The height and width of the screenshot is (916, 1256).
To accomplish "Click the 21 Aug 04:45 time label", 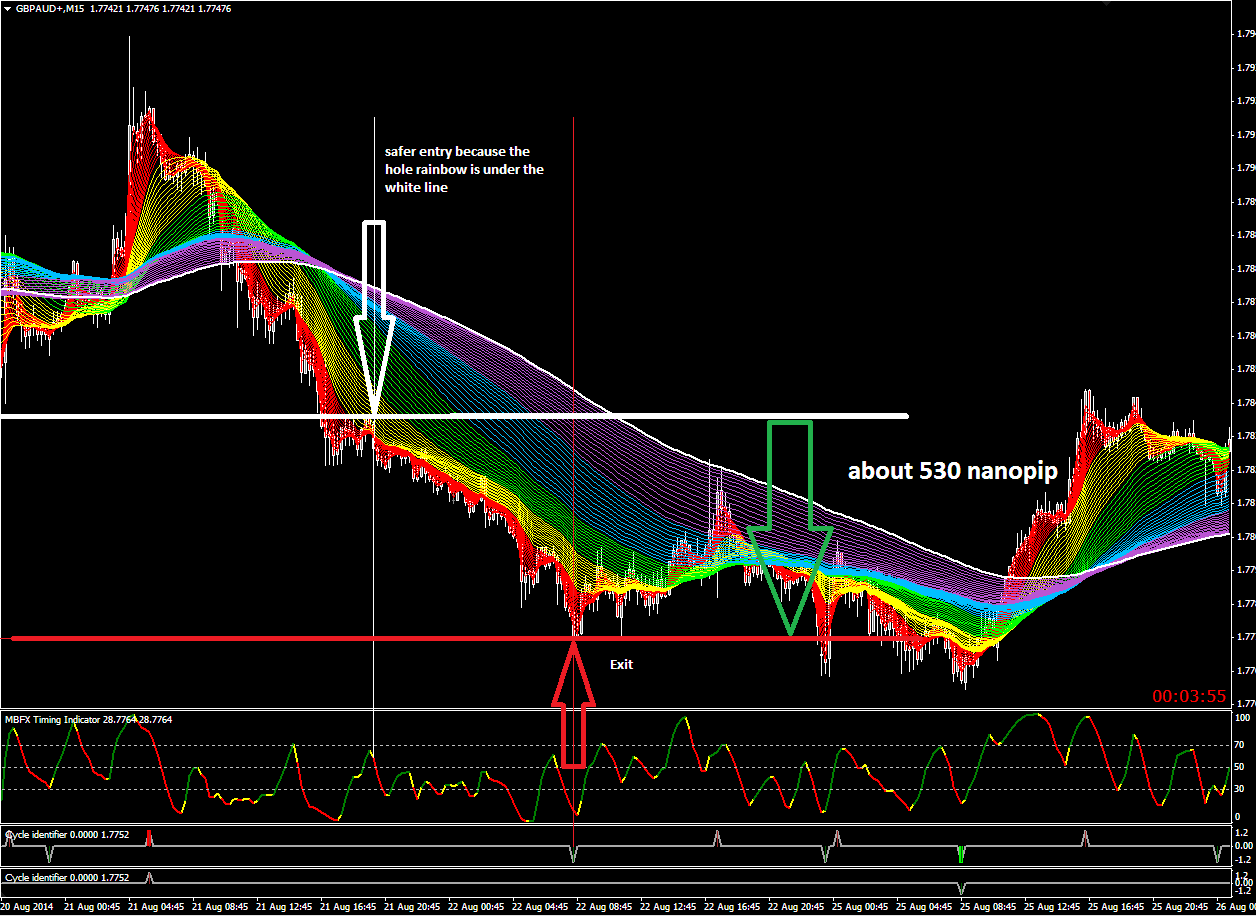I will [x=156, y=907].
